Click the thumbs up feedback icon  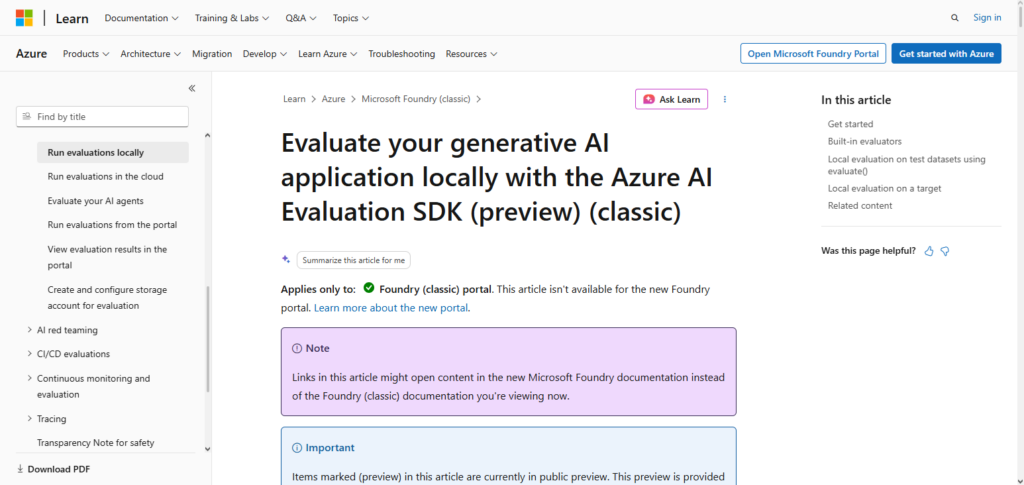point(929,251)
